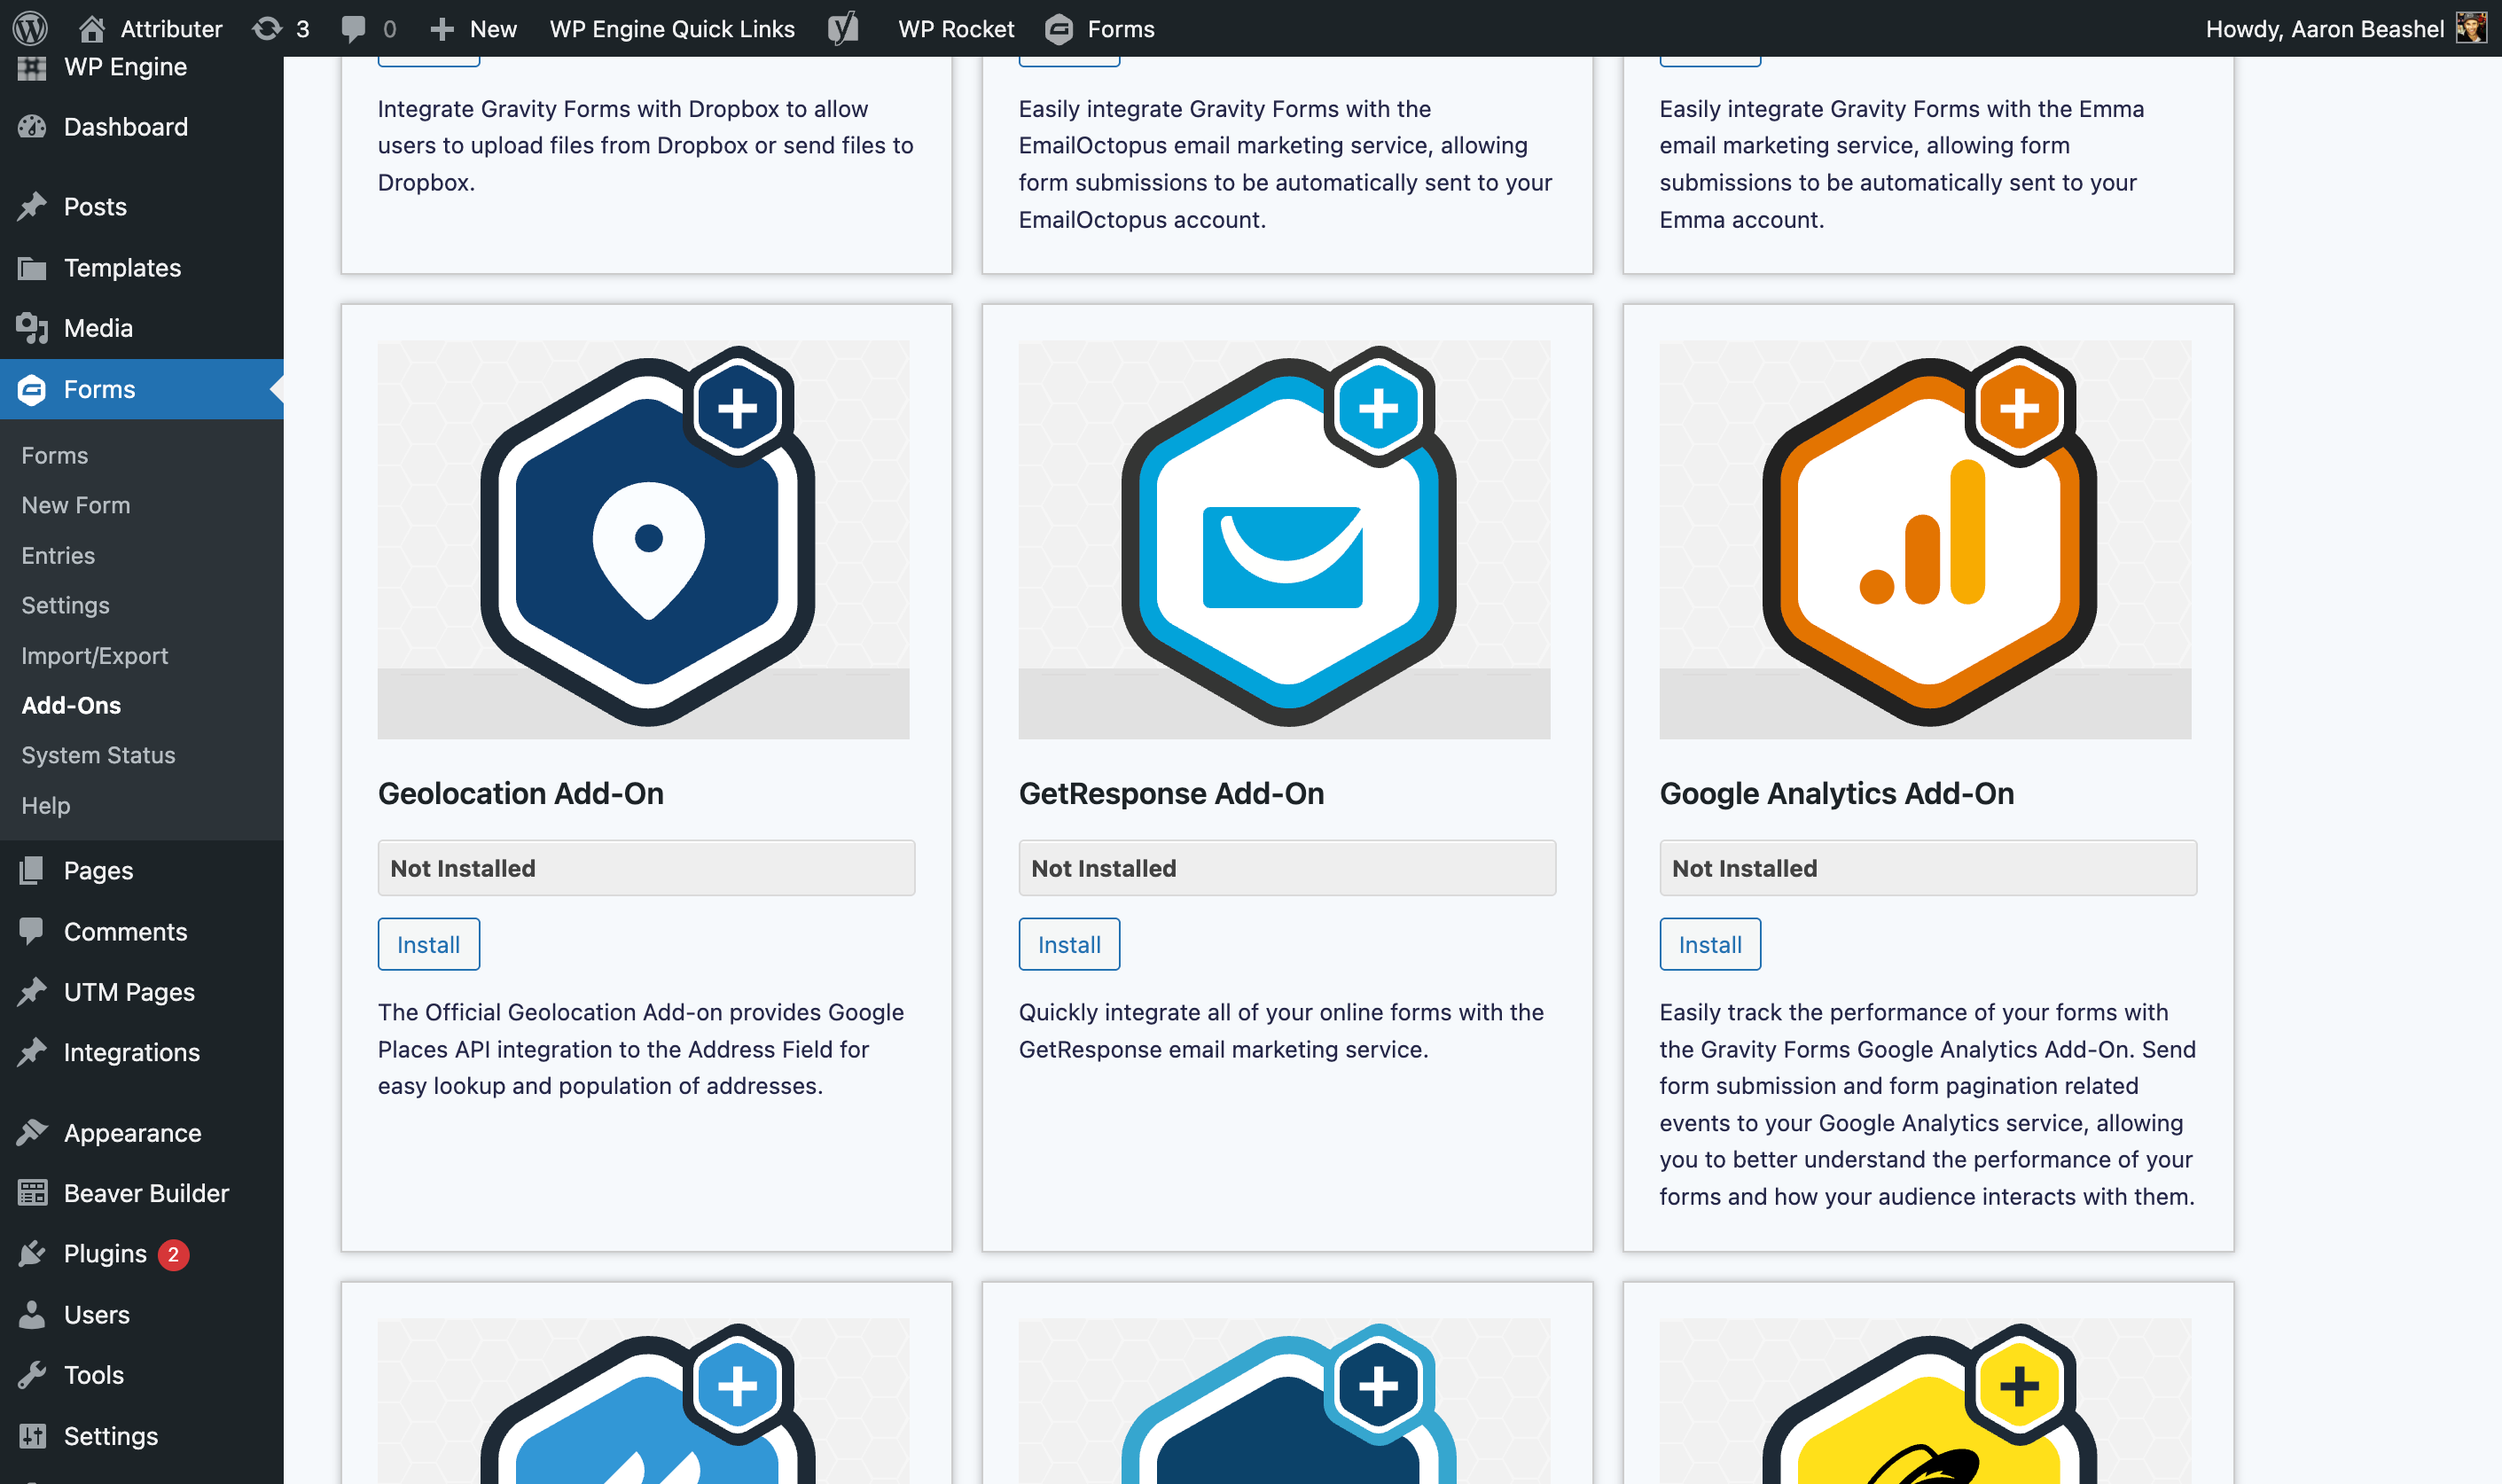Go to Attributer site name link
The height and width of the screenshot is (1484, 2502).
tap(171, 29)
